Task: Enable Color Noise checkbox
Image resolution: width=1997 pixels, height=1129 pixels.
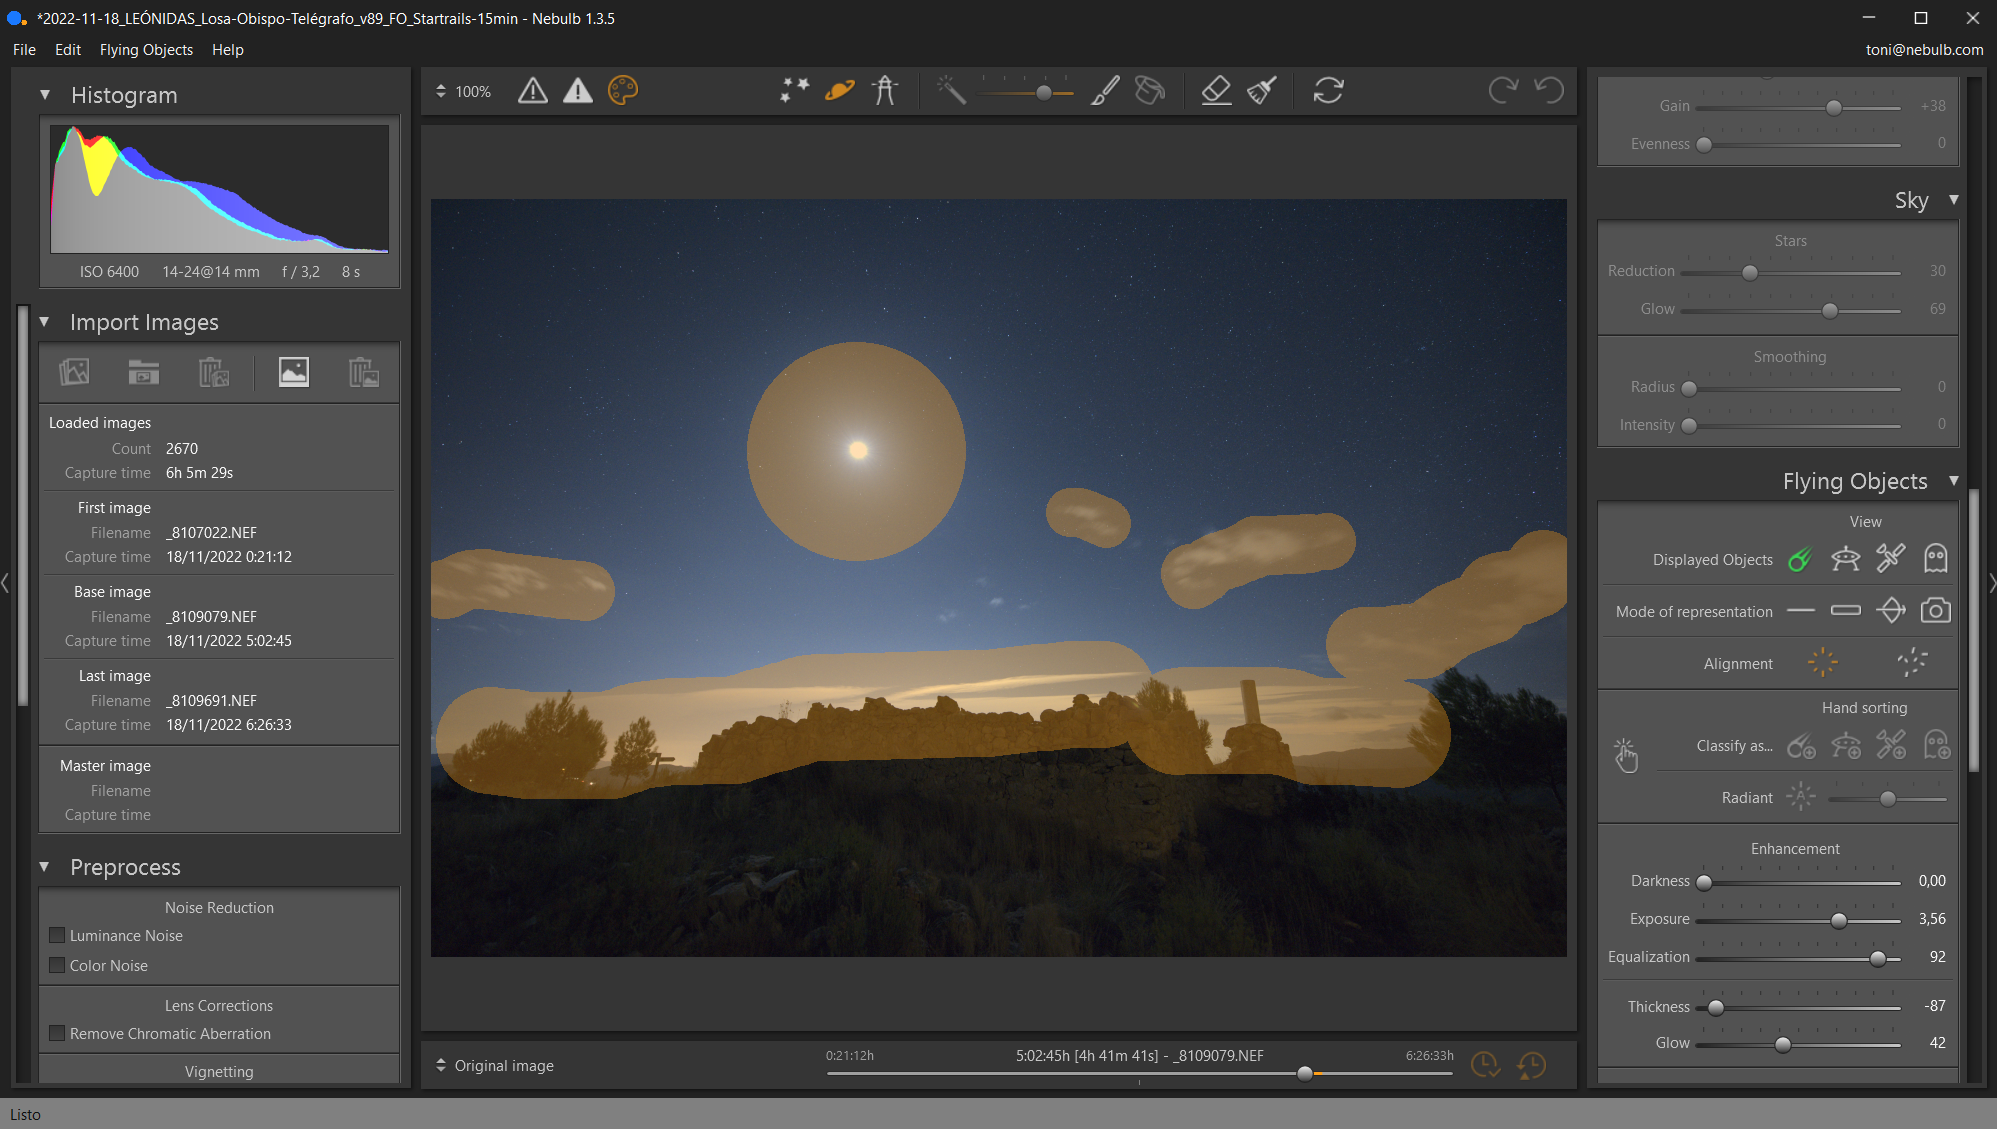Action: pyautogui.click(x=57, y=965)
